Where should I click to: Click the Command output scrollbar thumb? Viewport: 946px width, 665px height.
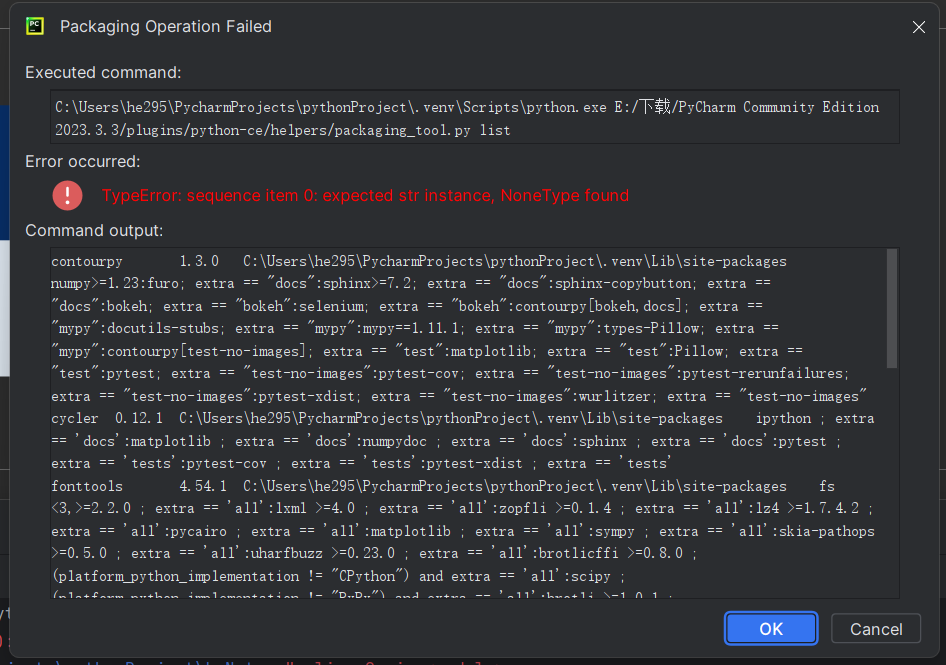click(892, 308)
